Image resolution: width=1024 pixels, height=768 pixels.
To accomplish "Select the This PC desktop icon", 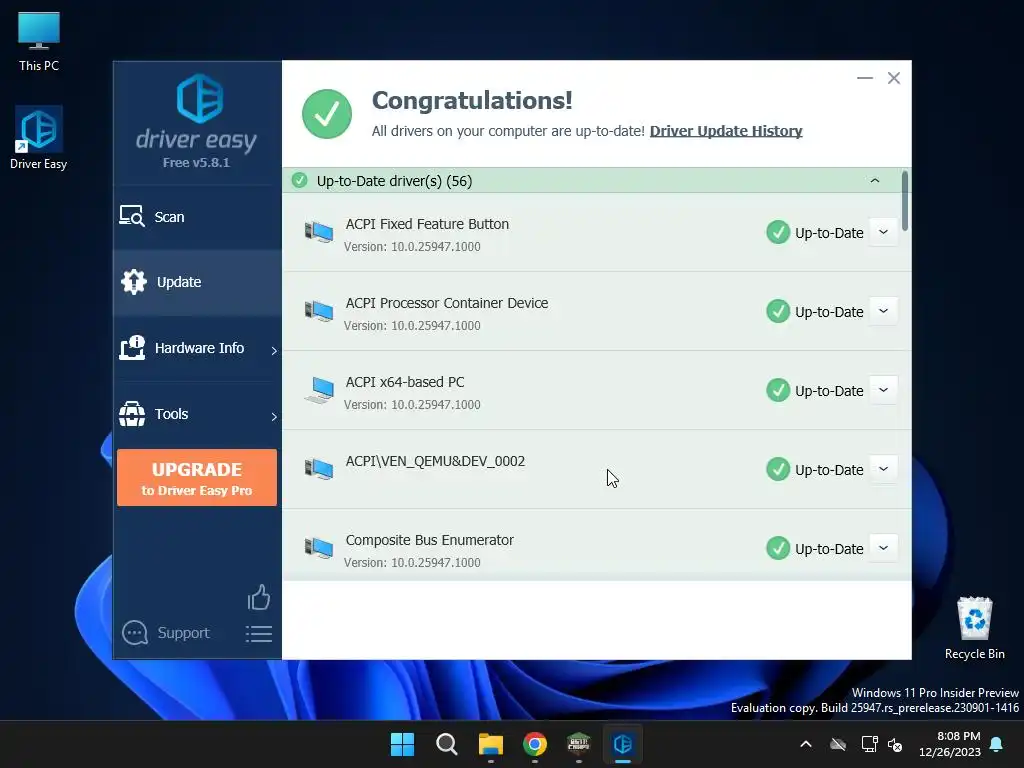I will 39,41.
